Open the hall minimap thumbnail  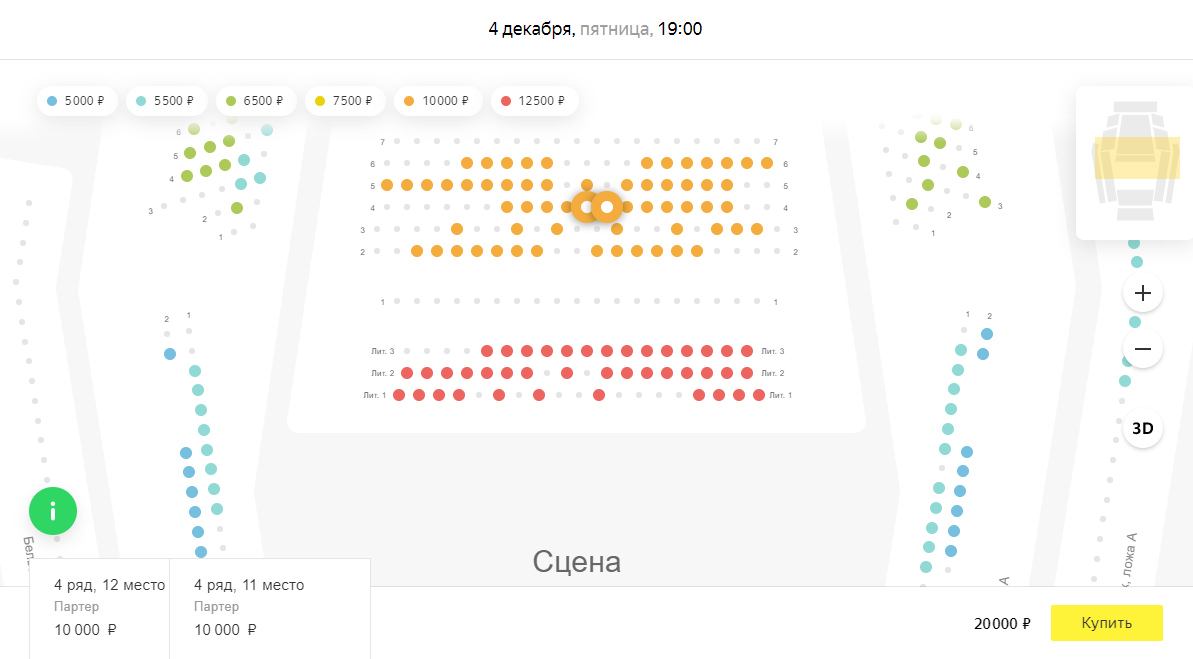coord(1134,162)
